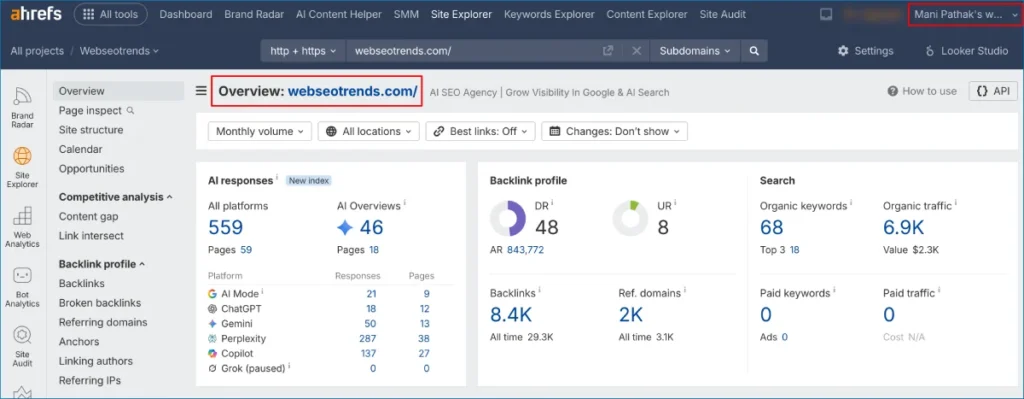
Task: Open Broken backlinks
Action: tap(99, 303)
